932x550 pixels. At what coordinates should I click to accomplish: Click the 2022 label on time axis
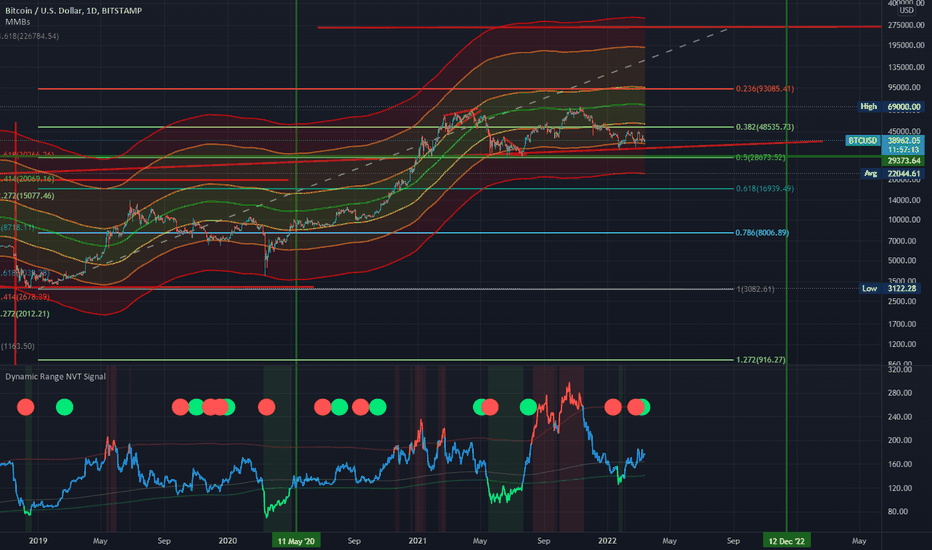(607, 541)
